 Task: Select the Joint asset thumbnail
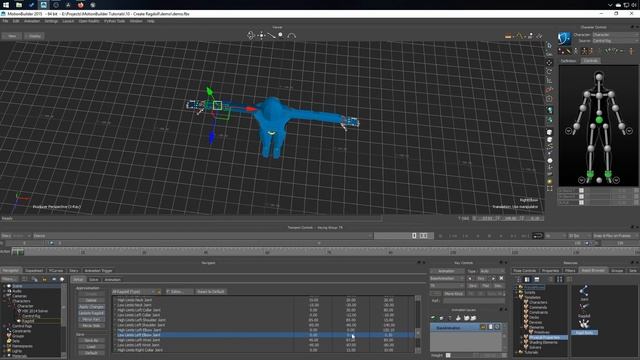(x=584, y=293)
